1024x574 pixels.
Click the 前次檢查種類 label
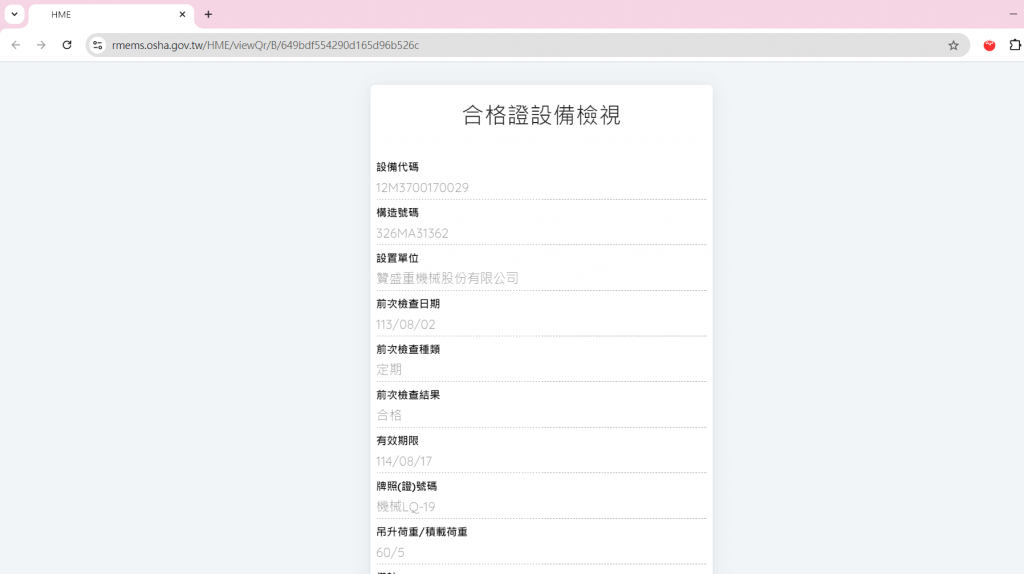(x=408, y=349)
